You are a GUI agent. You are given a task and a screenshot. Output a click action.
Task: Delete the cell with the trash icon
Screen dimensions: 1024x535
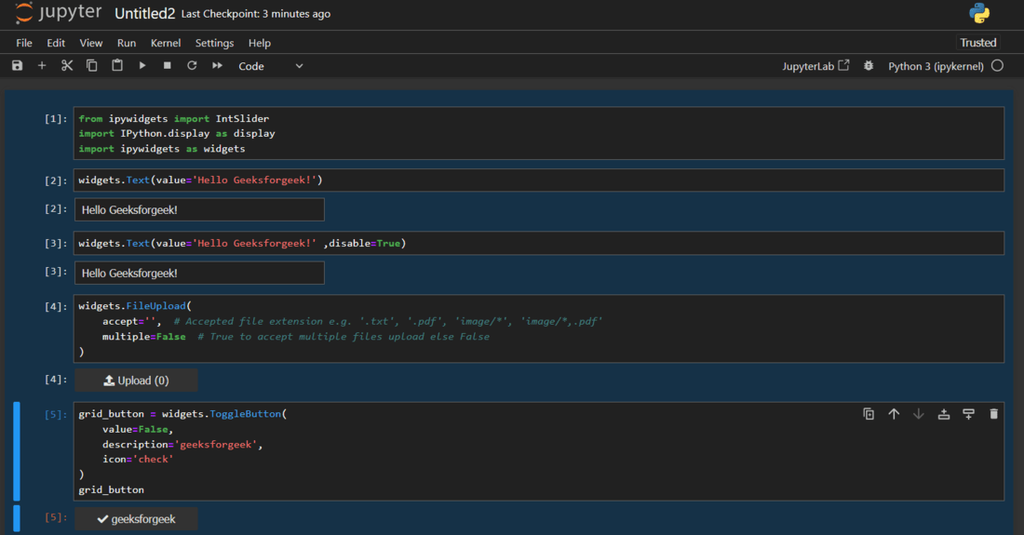pyautogui.click(x=993, y=414)
